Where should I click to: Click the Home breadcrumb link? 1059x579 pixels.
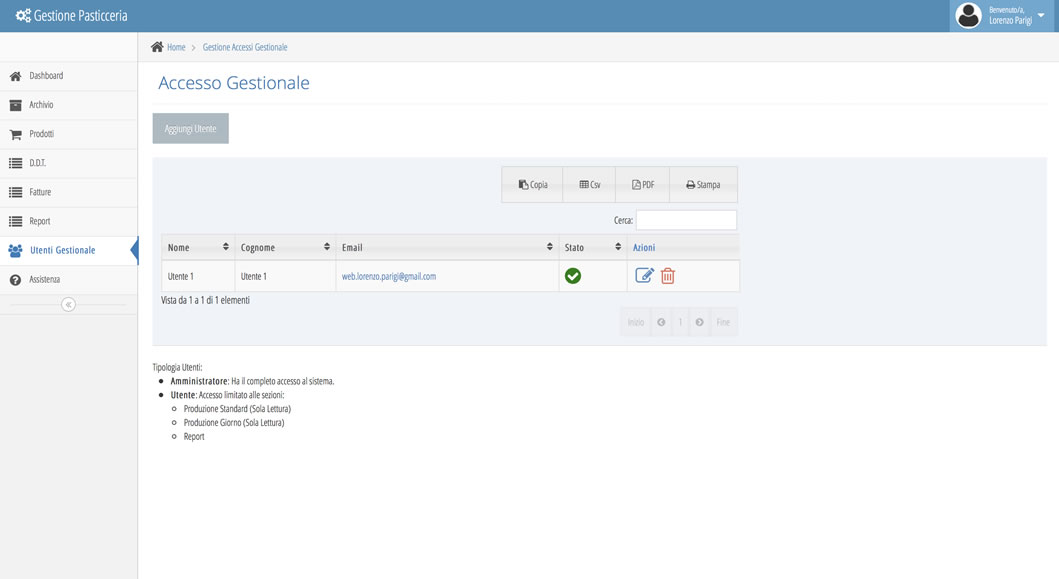pos(175,47)
